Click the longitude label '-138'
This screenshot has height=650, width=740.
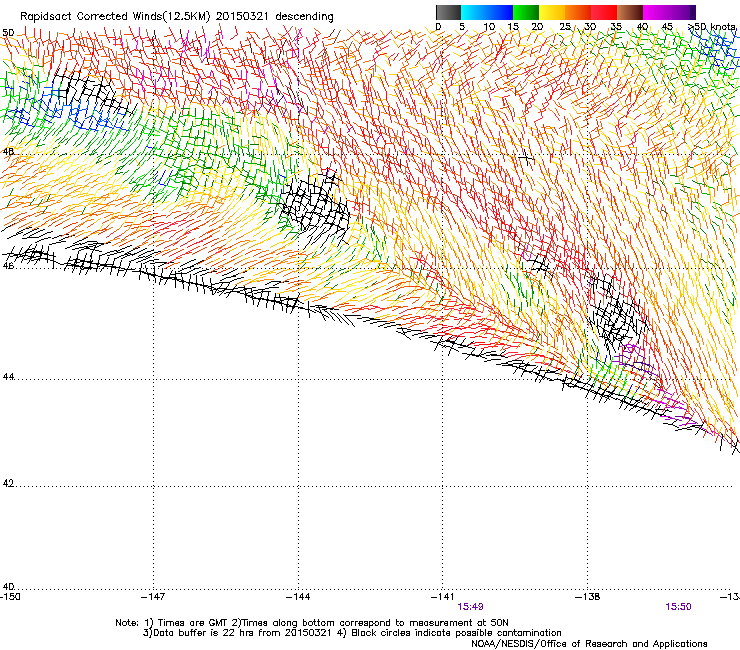pyautogui.click(x=588, y=597)
